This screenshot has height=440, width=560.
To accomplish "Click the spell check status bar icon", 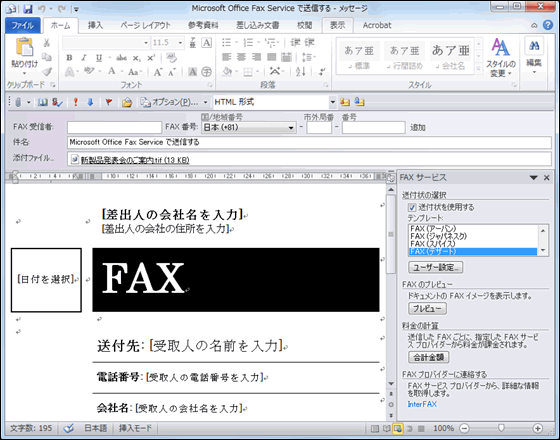I will point(69,428).
